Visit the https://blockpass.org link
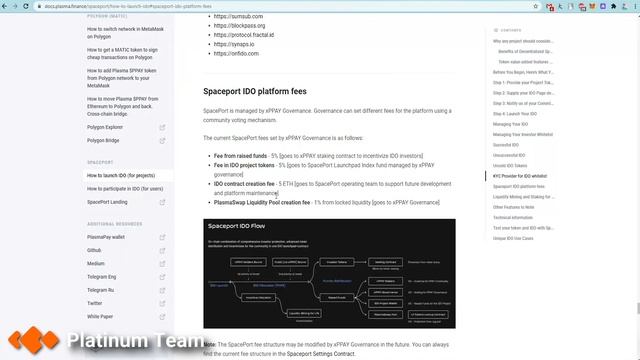 click(240, 25)
